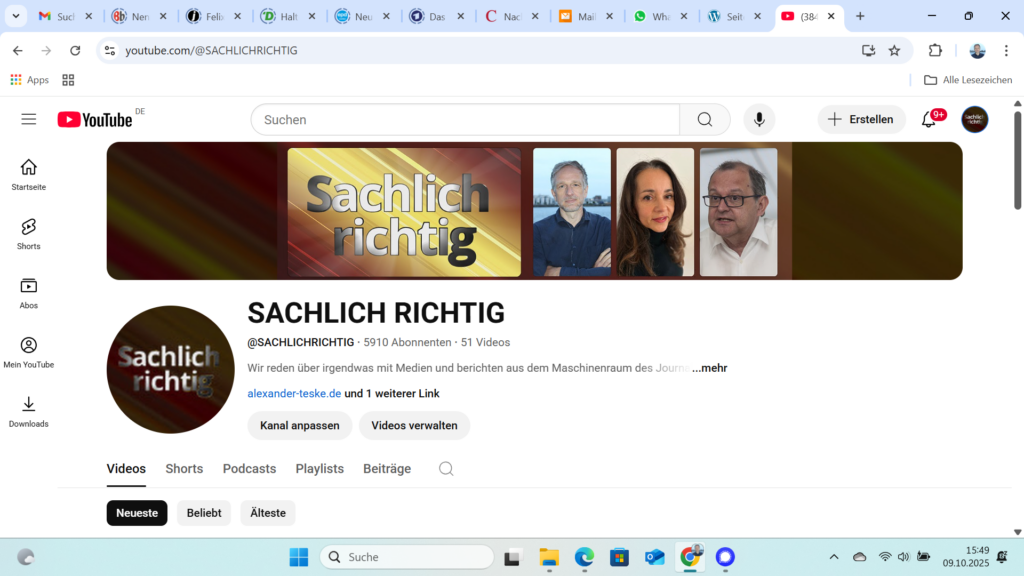Click the Kanal anpassen button
Image resolution: width=1024 pixels, height=576 pixels.
point(299,425)
